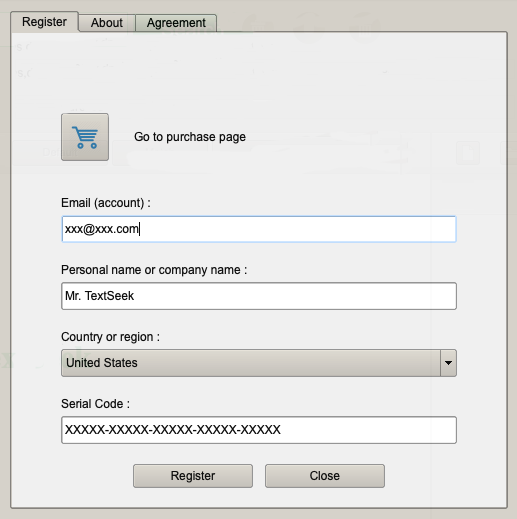Select the Register tab
Image resolution: width=517 pixels, height=519 pixels.
pyautogui.click(x=45, y=22)
